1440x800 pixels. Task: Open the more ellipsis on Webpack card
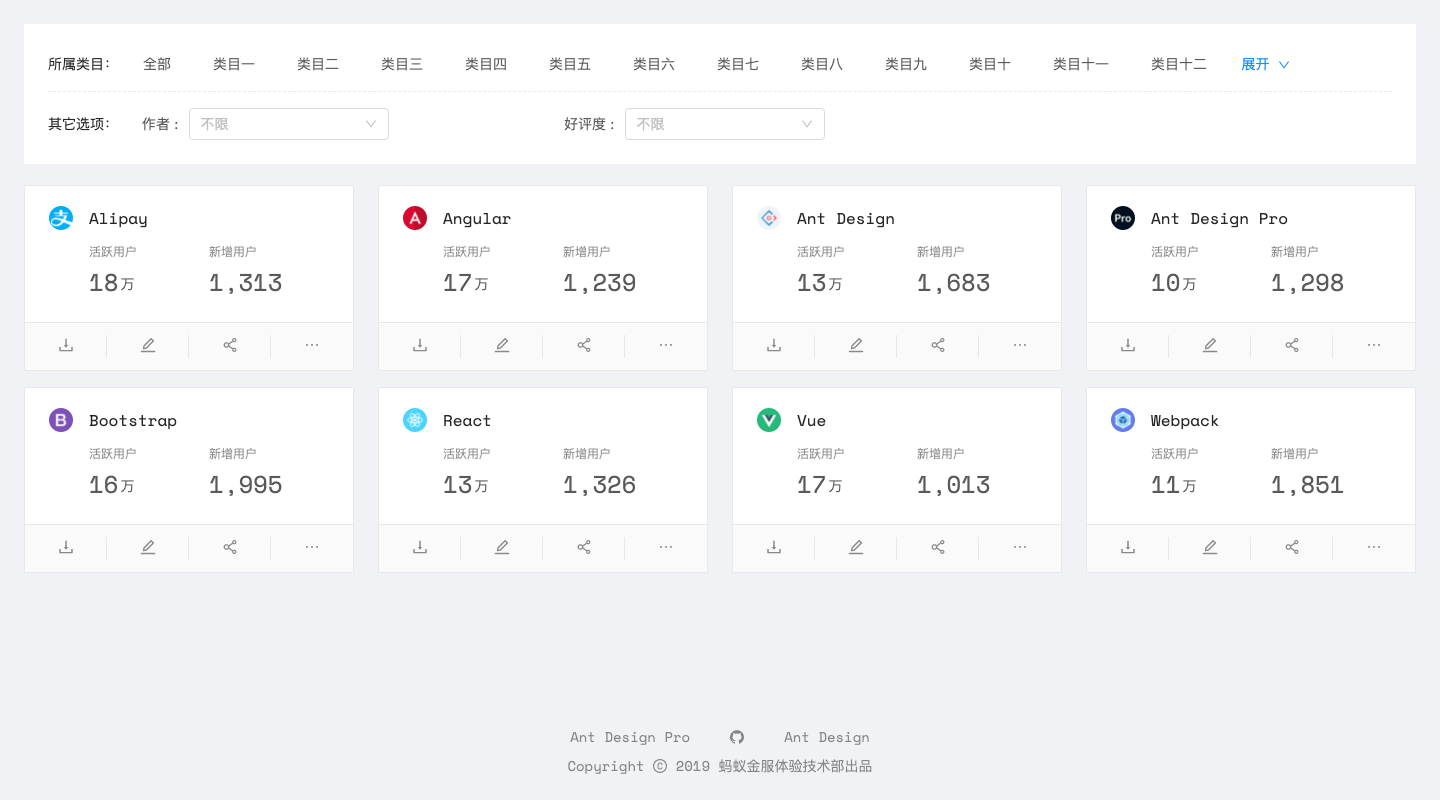(1374, 547)
